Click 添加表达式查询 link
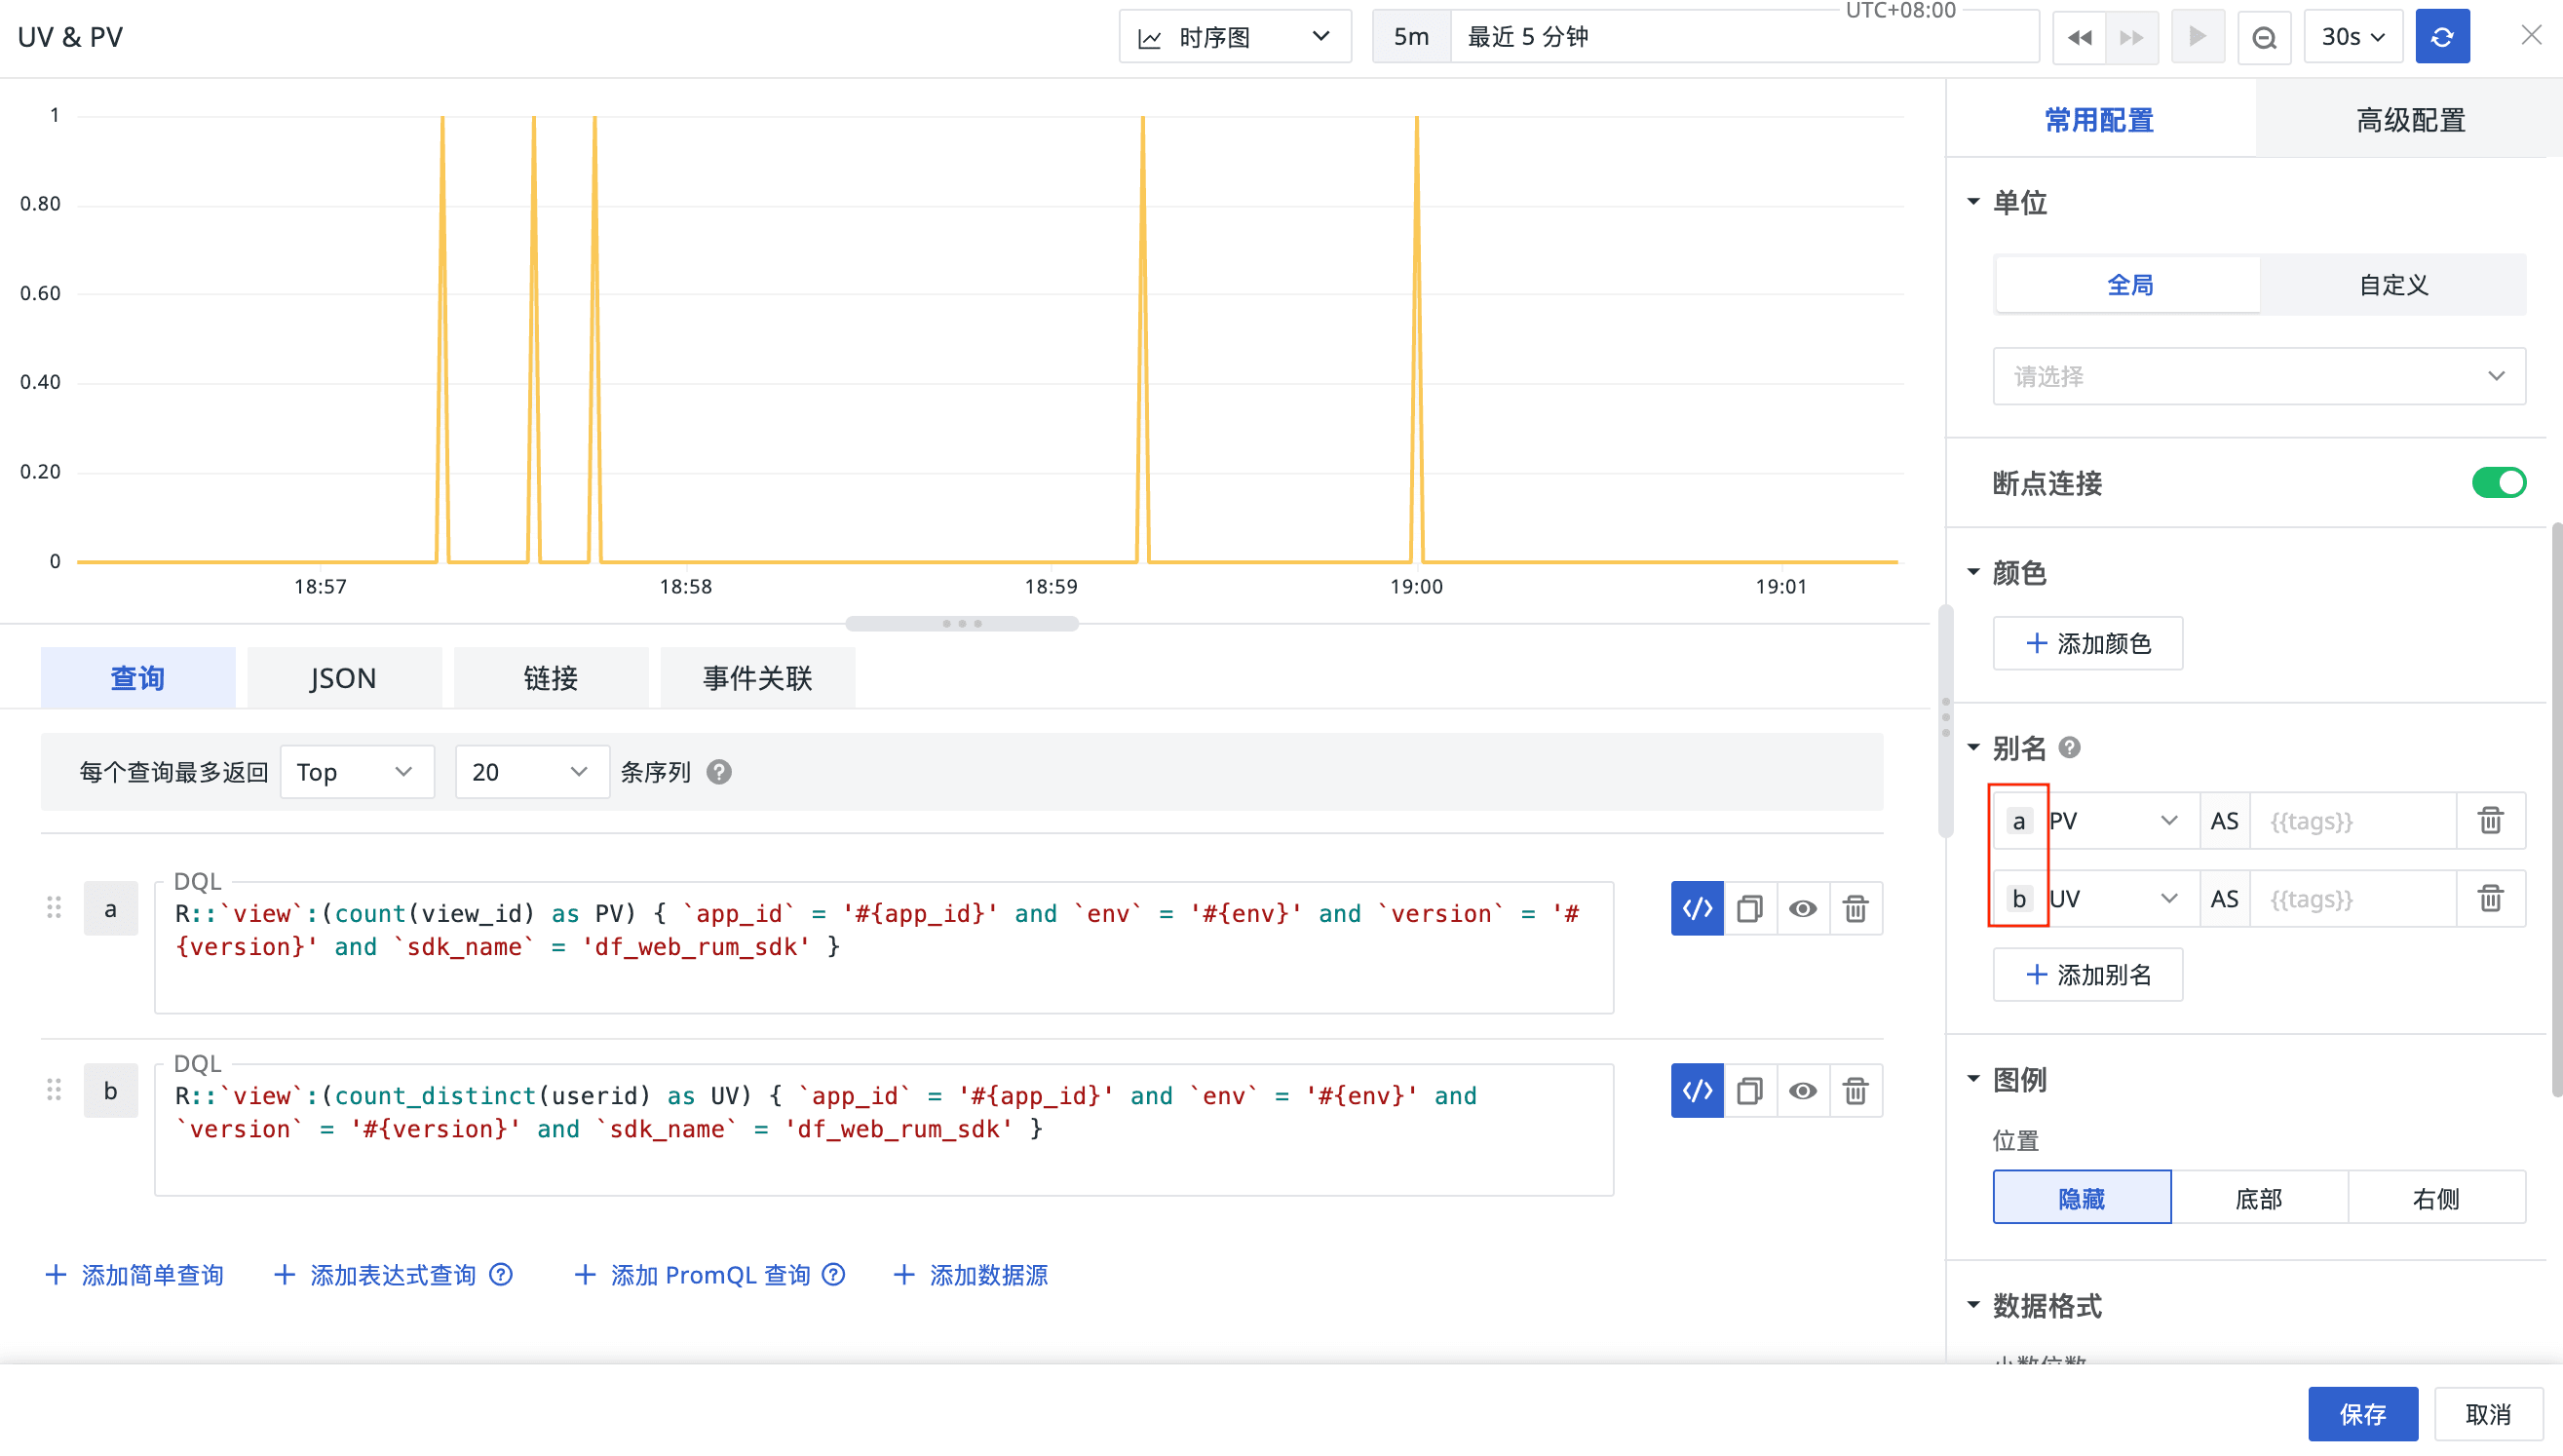The width and height of the screenshot is (2563, 1456). point(392,1274)
